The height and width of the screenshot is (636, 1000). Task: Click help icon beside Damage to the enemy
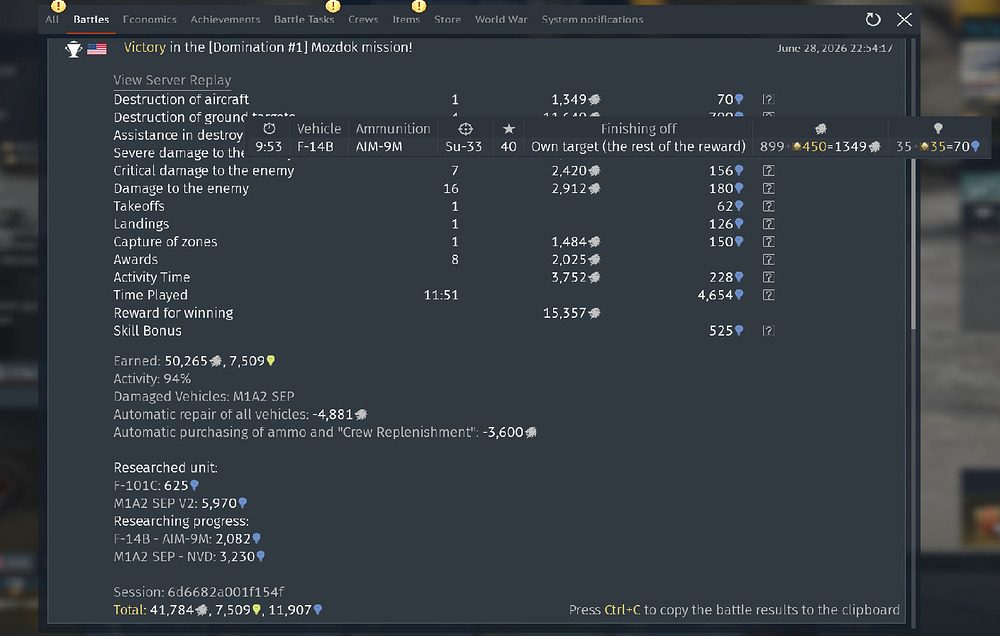(x=768, y=189)
